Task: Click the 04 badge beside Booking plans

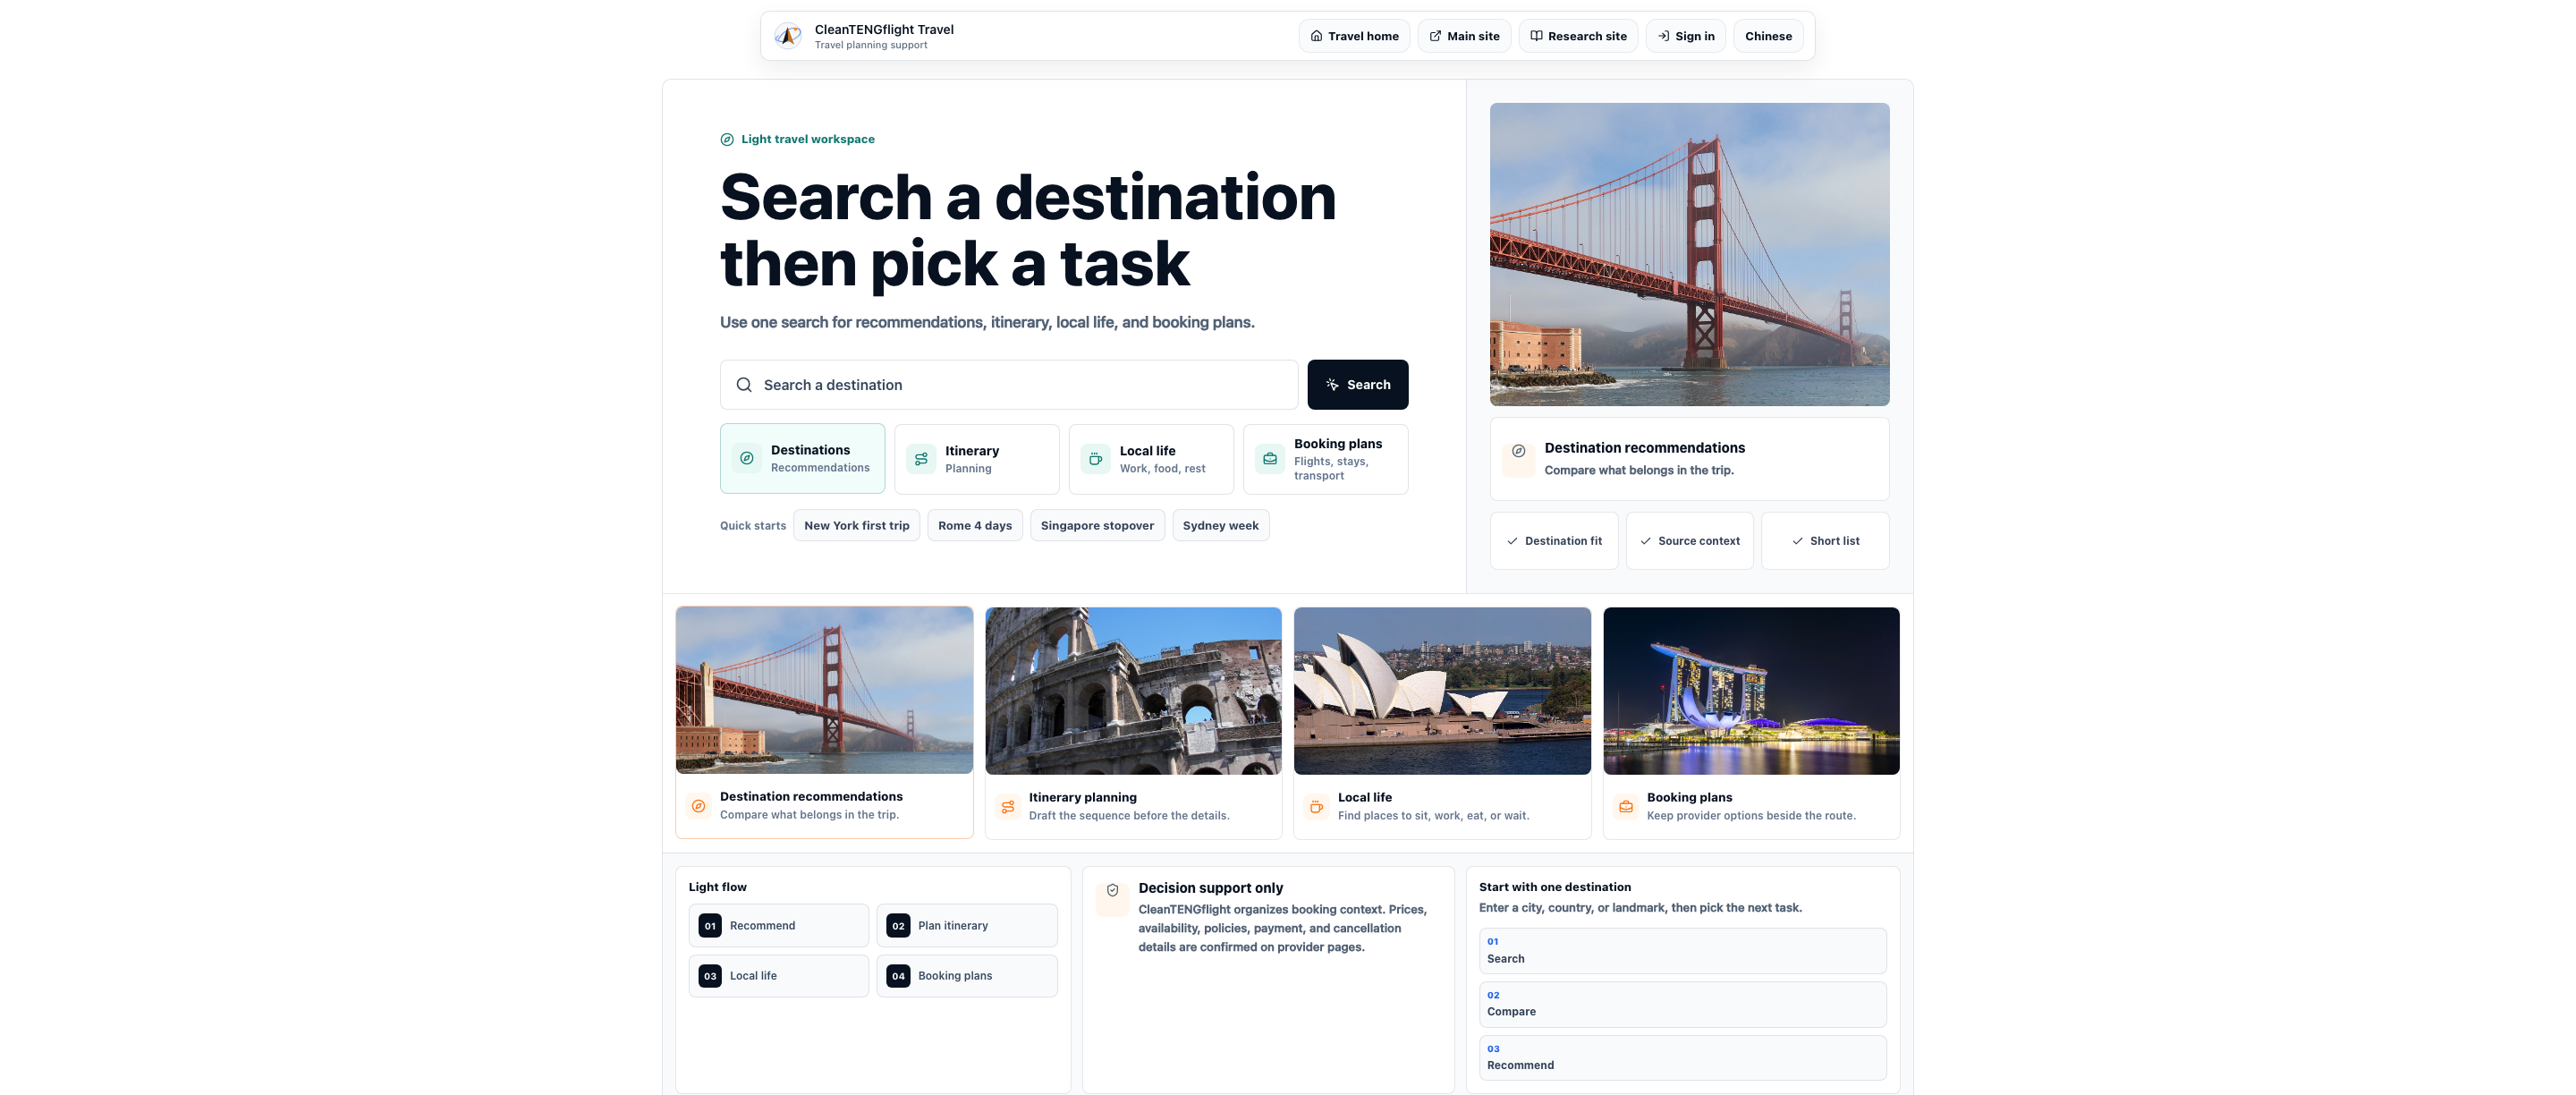Action: [x=898, y=976]
